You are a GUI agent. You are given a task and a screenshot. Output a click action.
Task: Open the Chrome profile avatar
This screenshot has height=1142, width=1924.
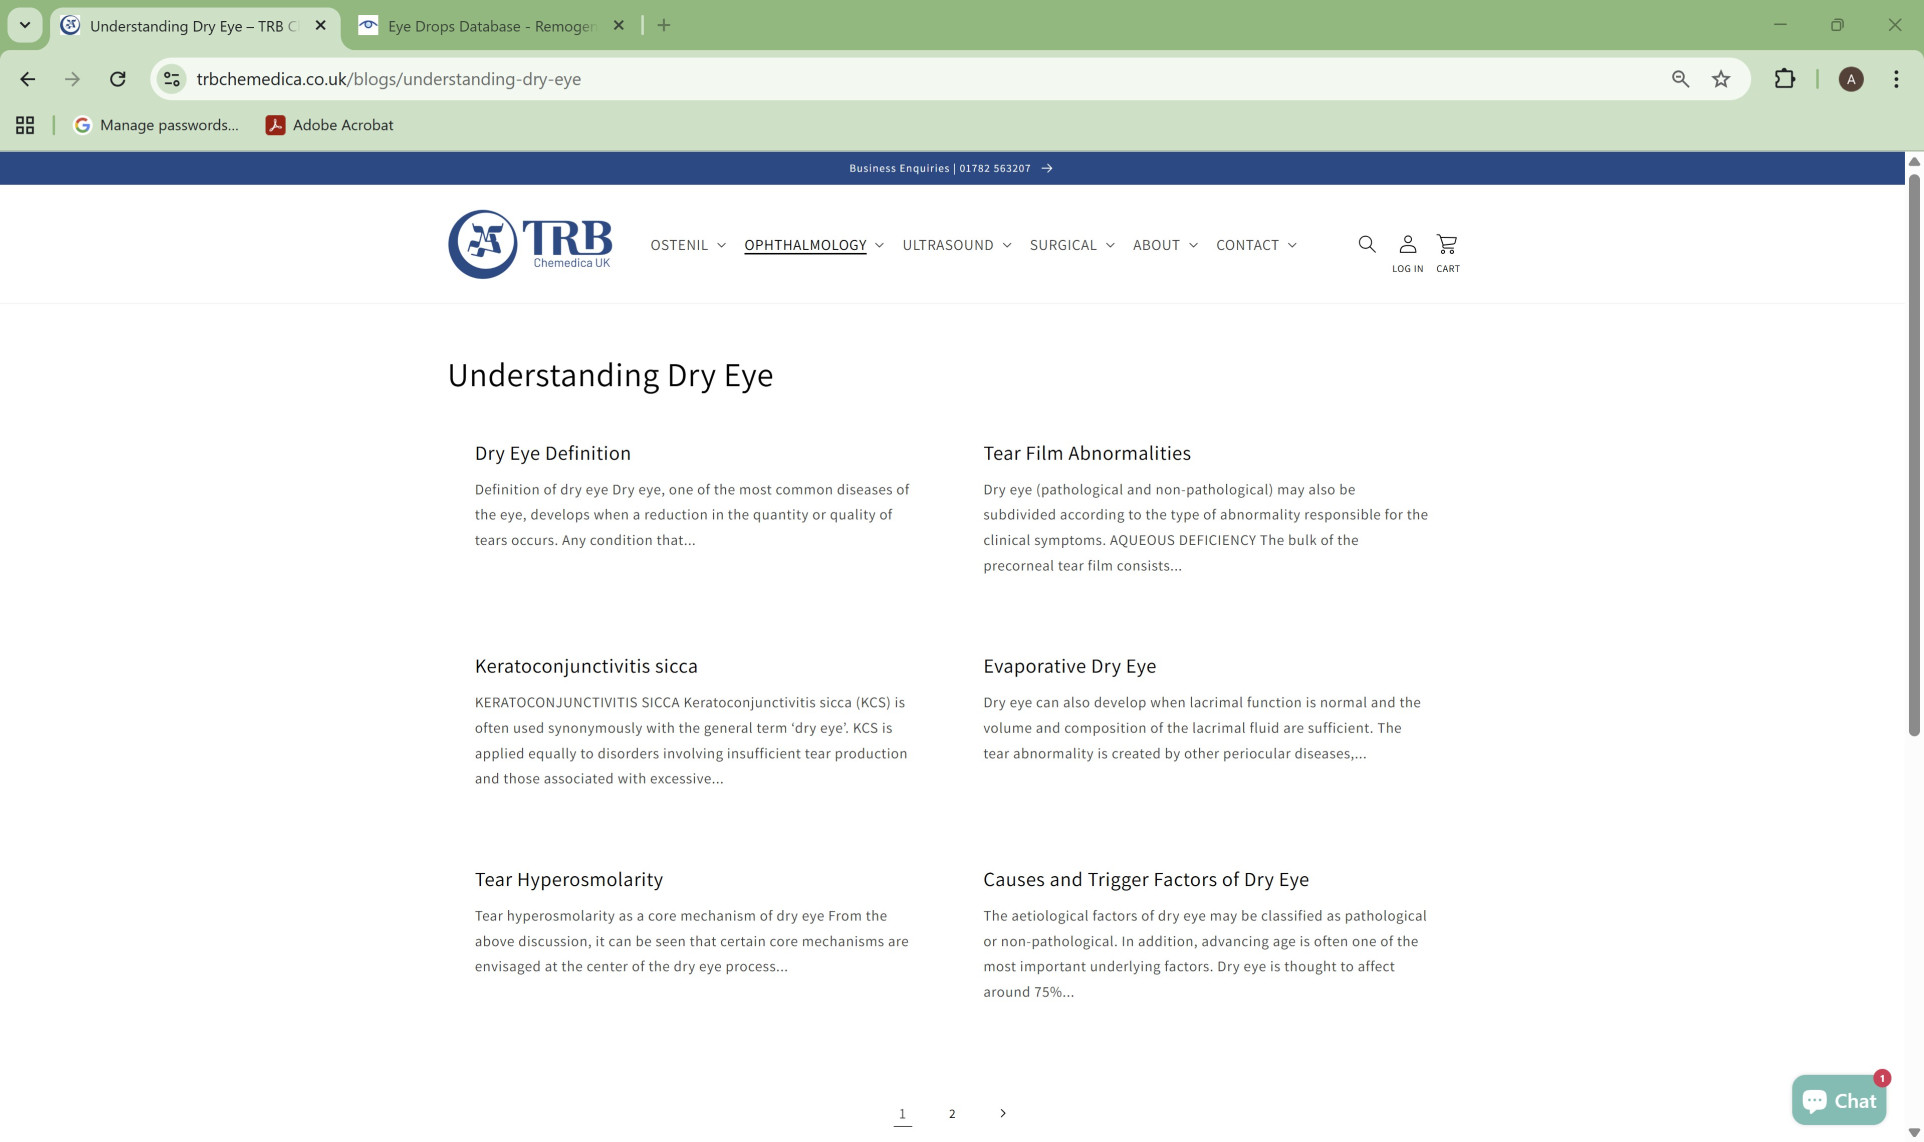(1851, 79)
